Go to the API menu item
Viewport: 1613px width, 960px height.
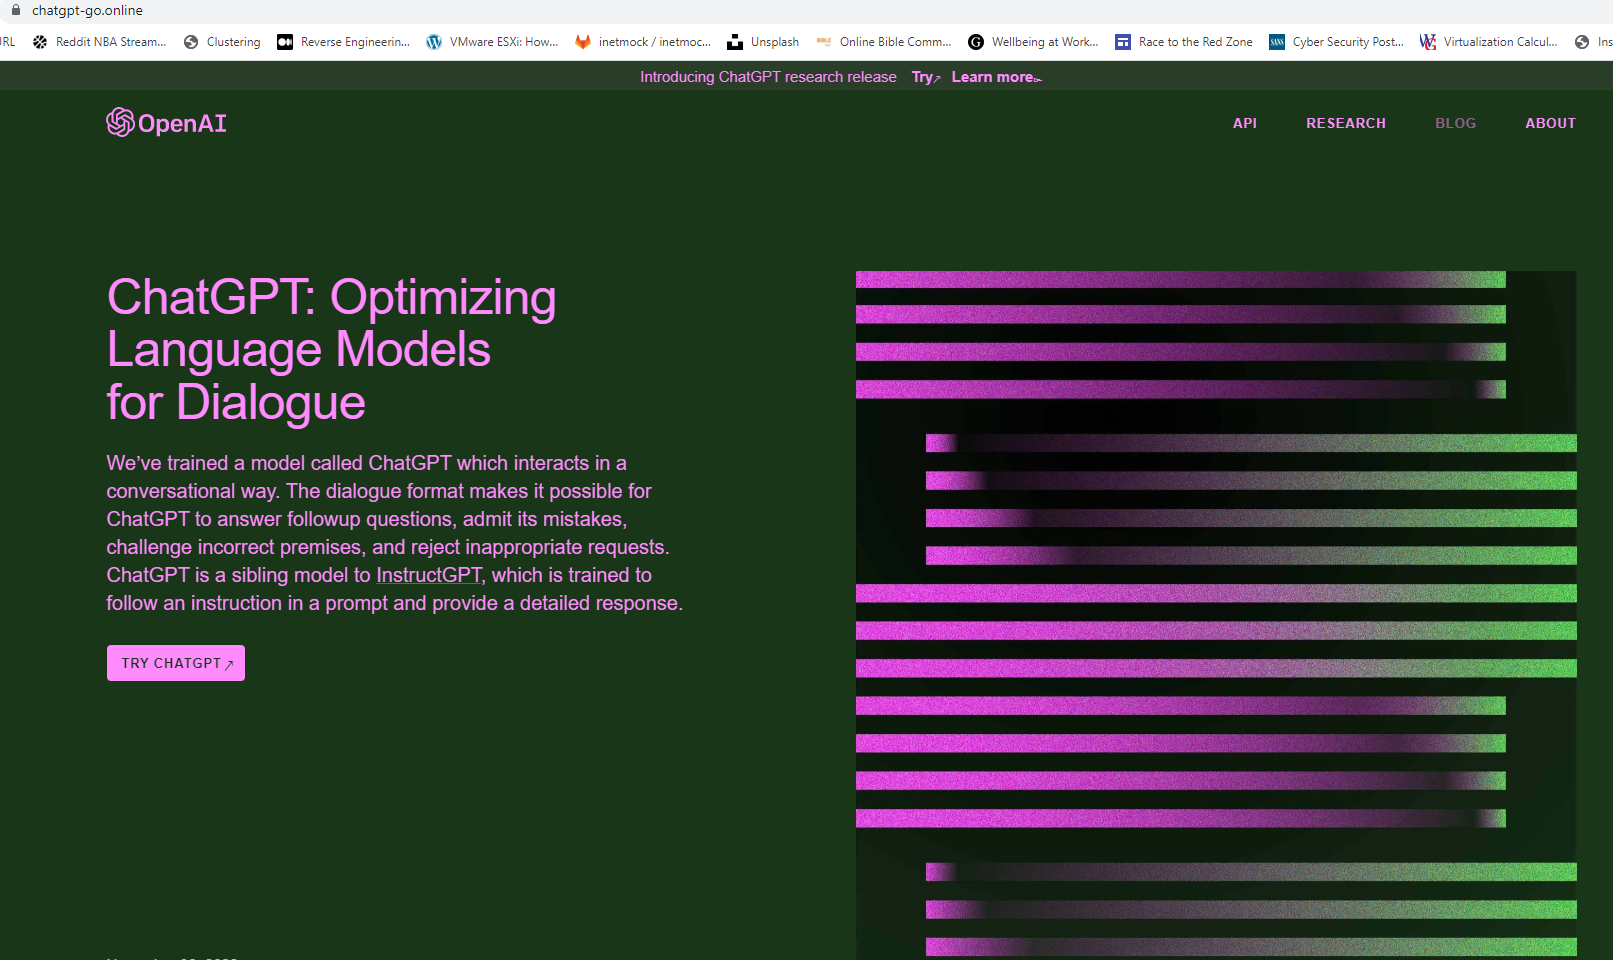tap(1244, 123)
